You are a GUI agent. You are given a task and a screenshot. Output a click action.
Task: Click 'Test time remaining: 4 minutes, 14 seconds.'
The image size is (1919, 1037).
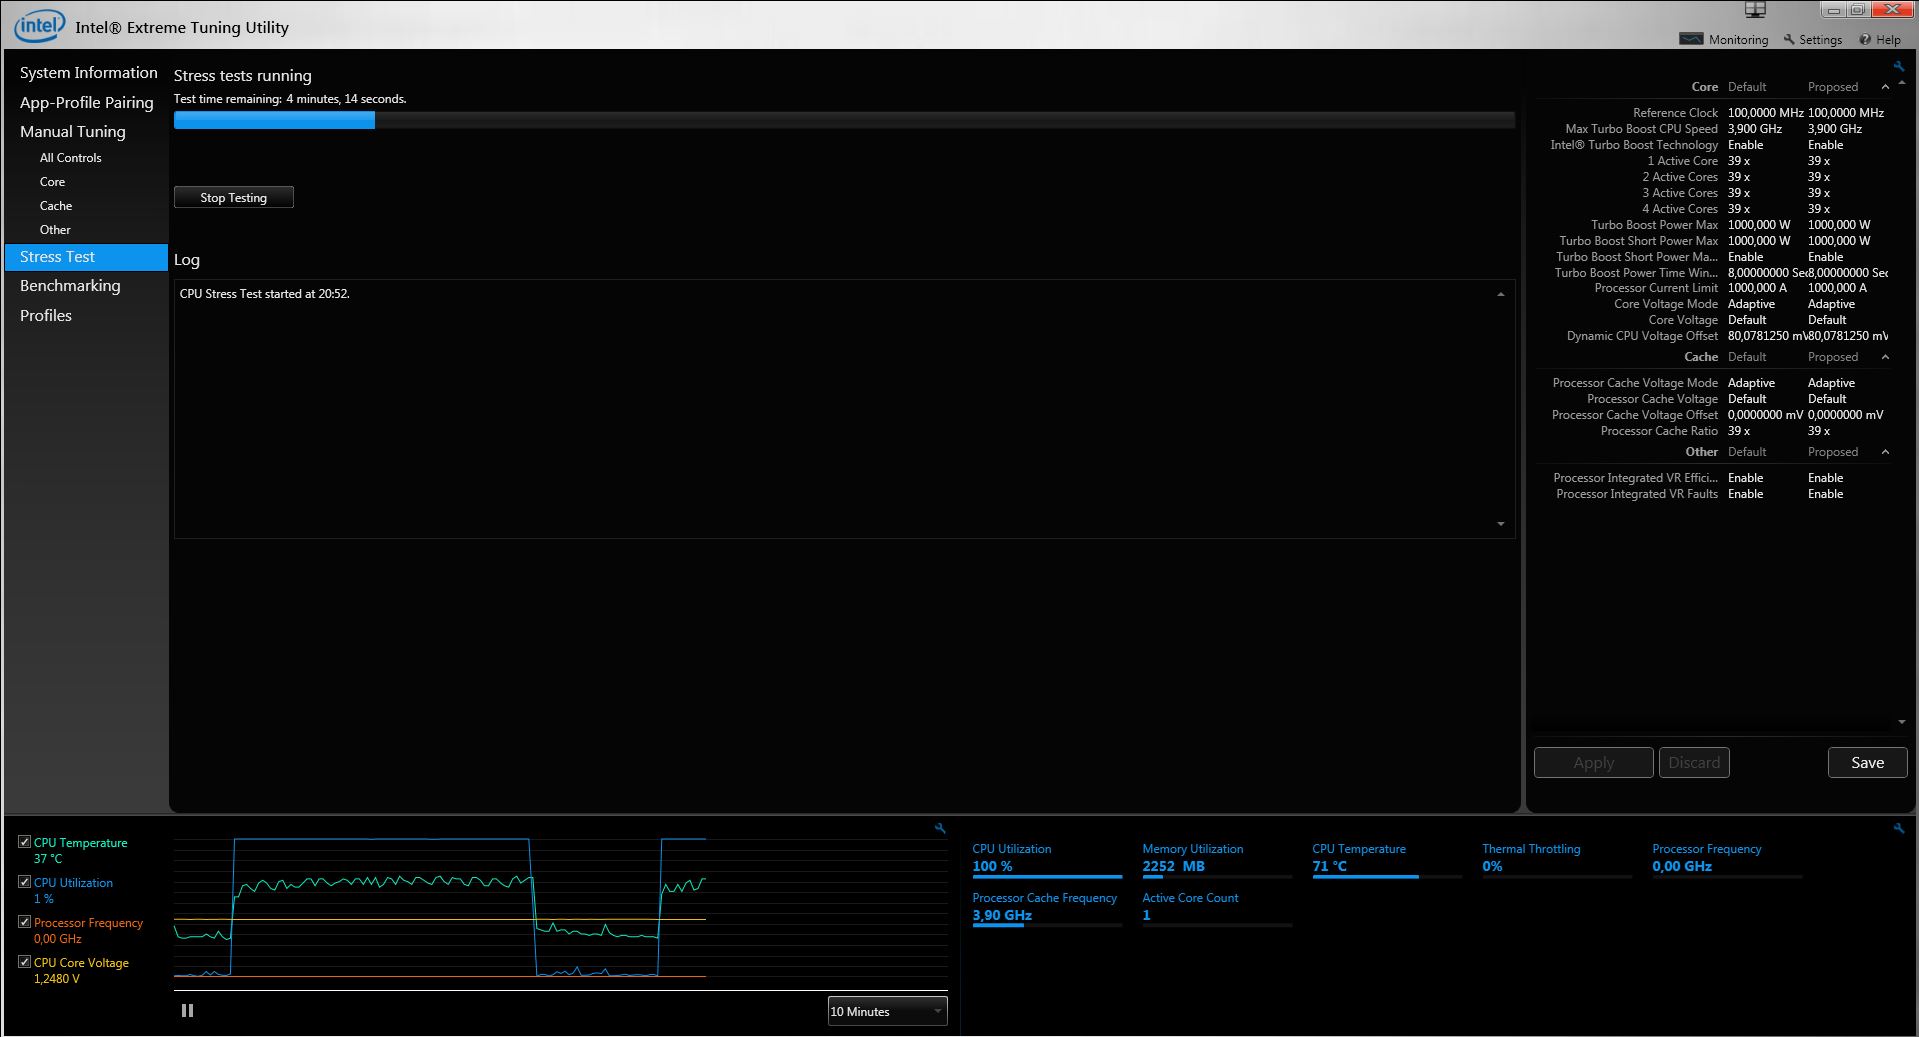tap(290, 99)
